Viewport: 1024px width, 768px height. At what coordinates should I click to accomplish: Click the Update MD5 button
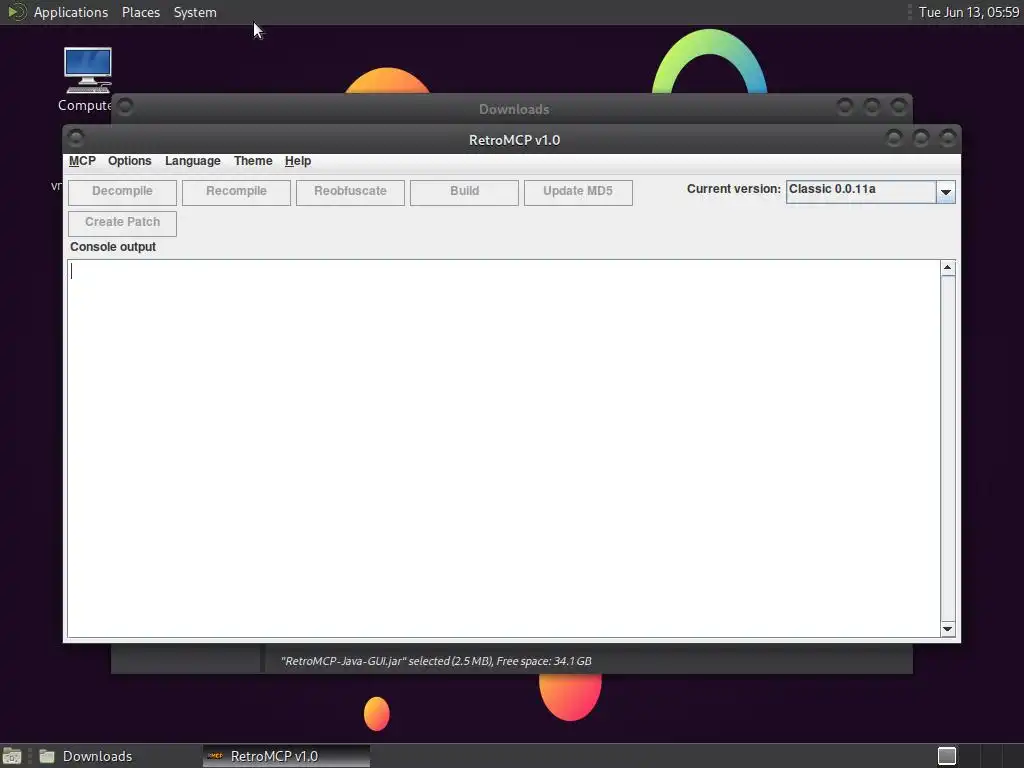click(578, 192)
